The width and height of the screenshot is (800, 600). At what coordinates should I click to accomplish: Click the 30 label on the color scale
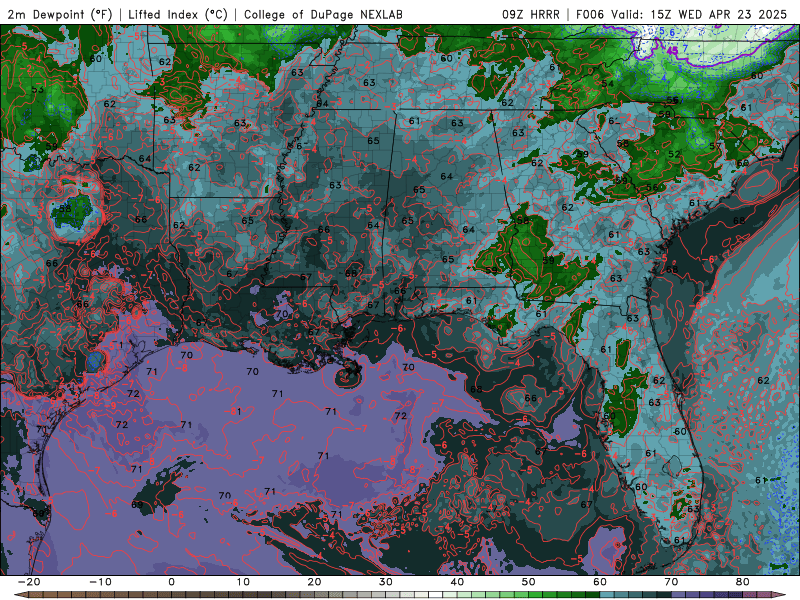pos(386,582)
